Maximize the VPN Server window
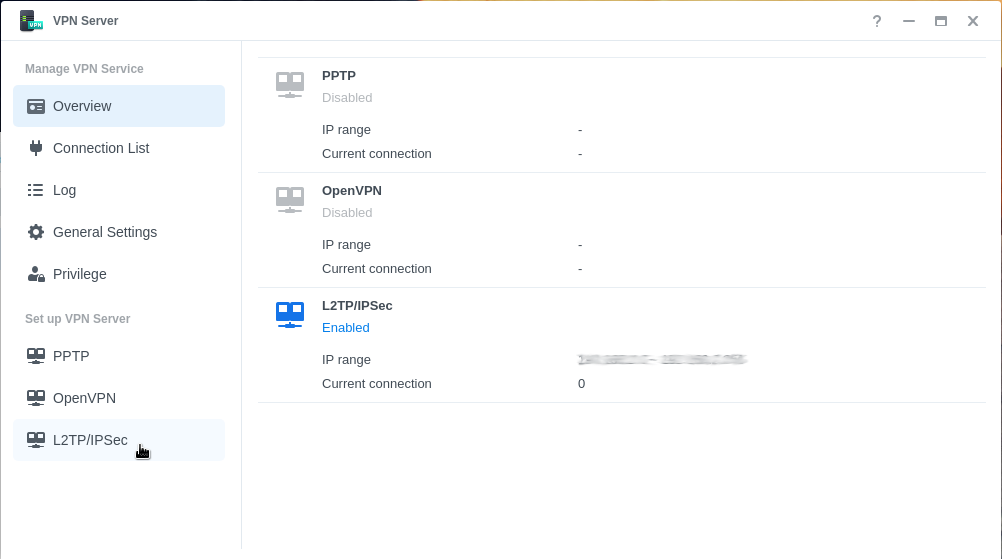The height and width of the screenshot is (559, 1002). tap(941, 21)
